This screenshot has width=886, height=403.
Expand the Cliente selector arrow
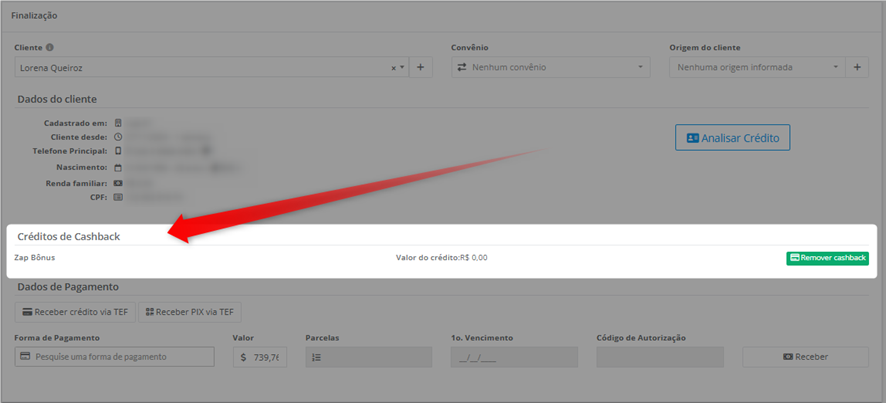point(402,67)
